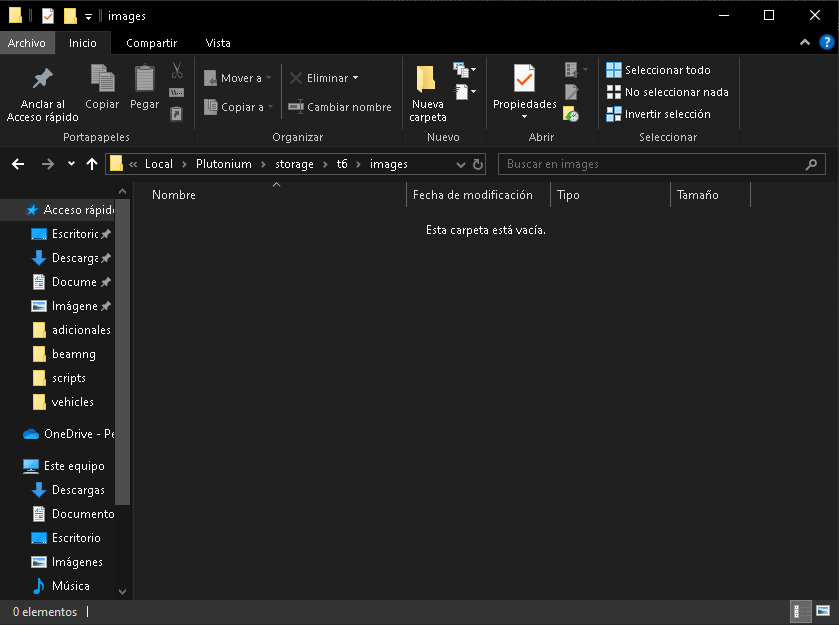The height and width of the screenshot is (625, 839).
Task: Switch to the Compartir tab
Action: click(x=151, y=43)
